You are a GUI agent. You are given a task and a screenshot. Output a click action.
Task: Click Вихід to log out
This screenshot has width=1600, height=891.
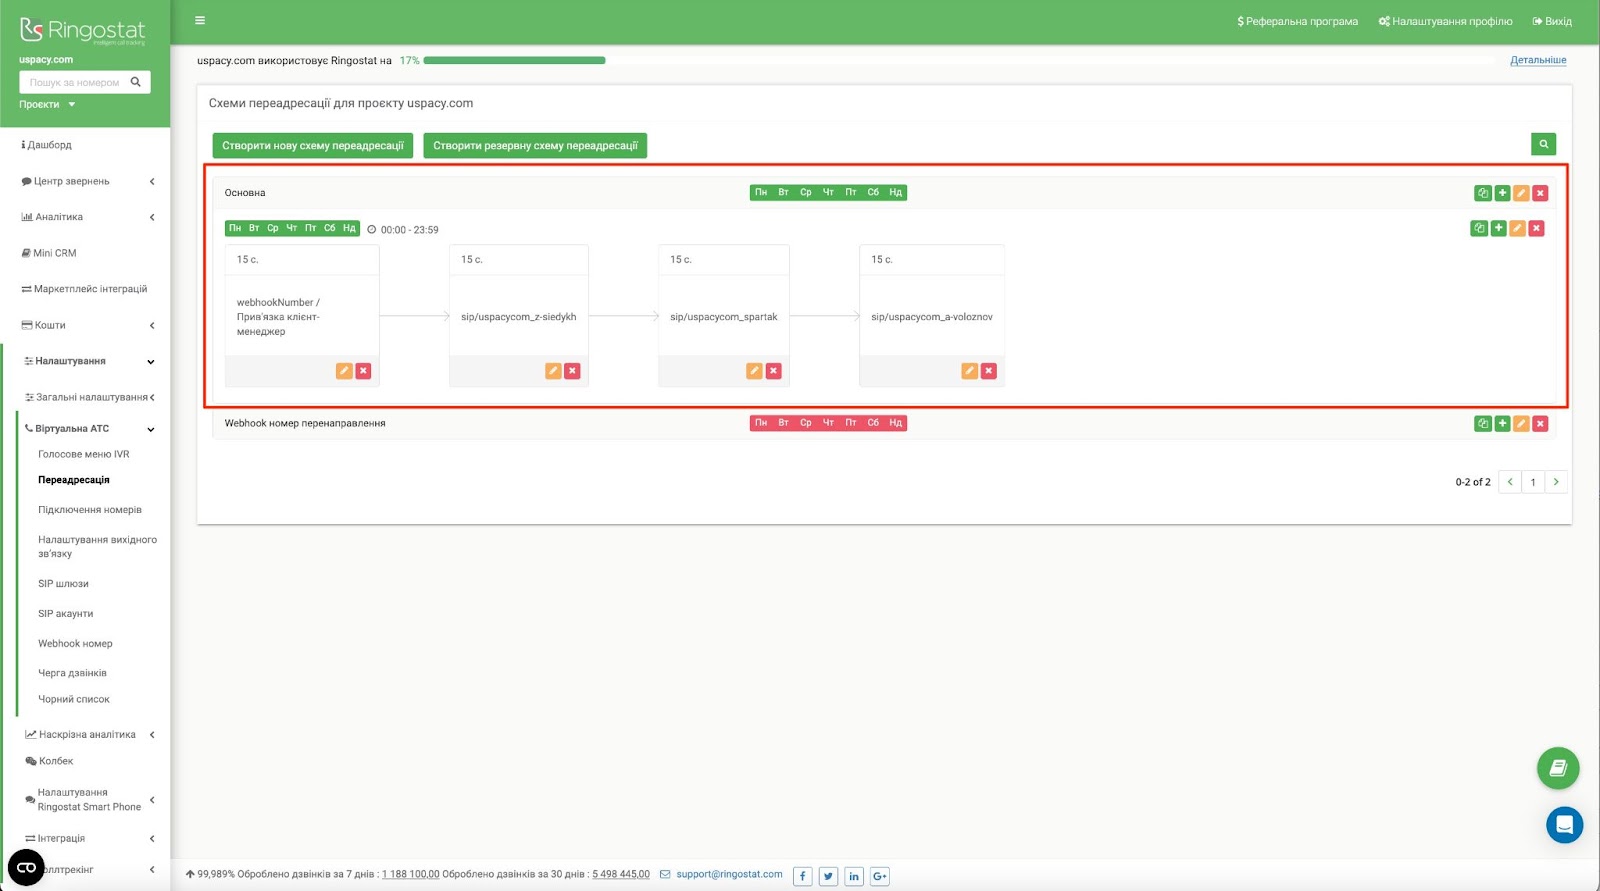coord(1552,21)
